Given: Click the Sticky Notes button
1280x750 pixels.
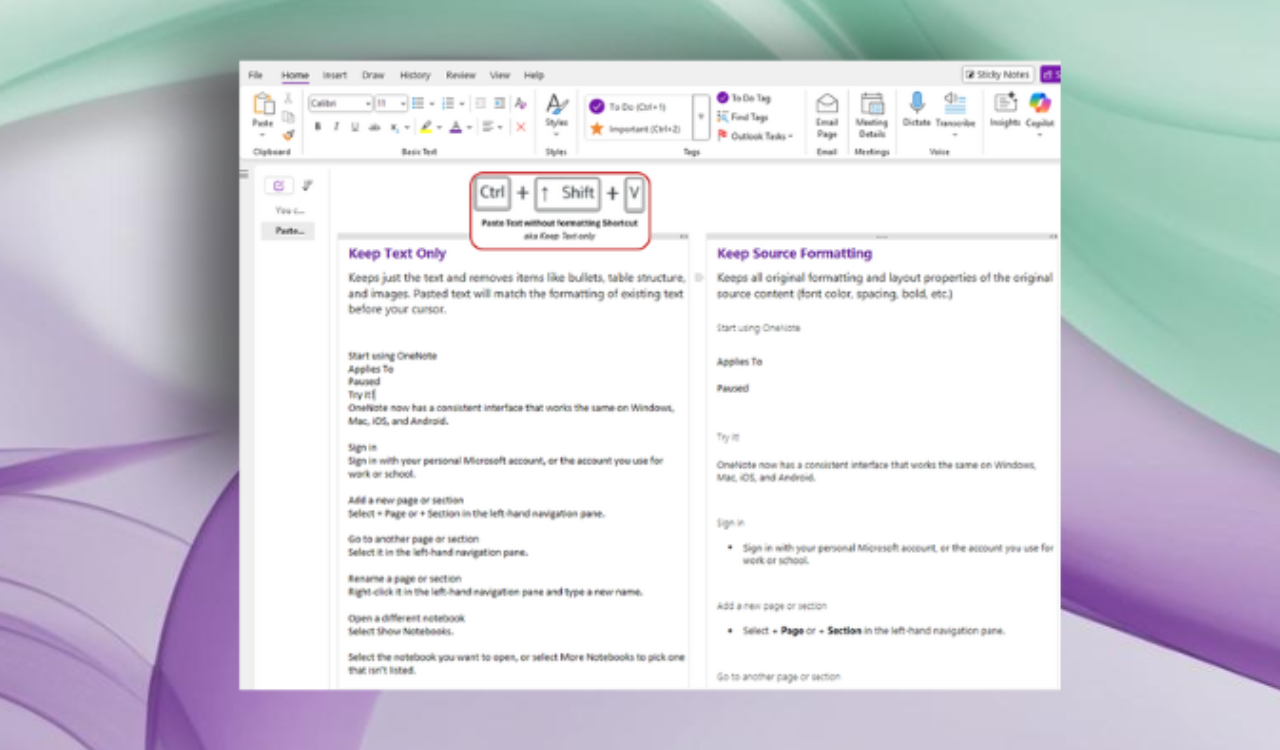Looking at the screenshot, I should [x=996, y=73].
